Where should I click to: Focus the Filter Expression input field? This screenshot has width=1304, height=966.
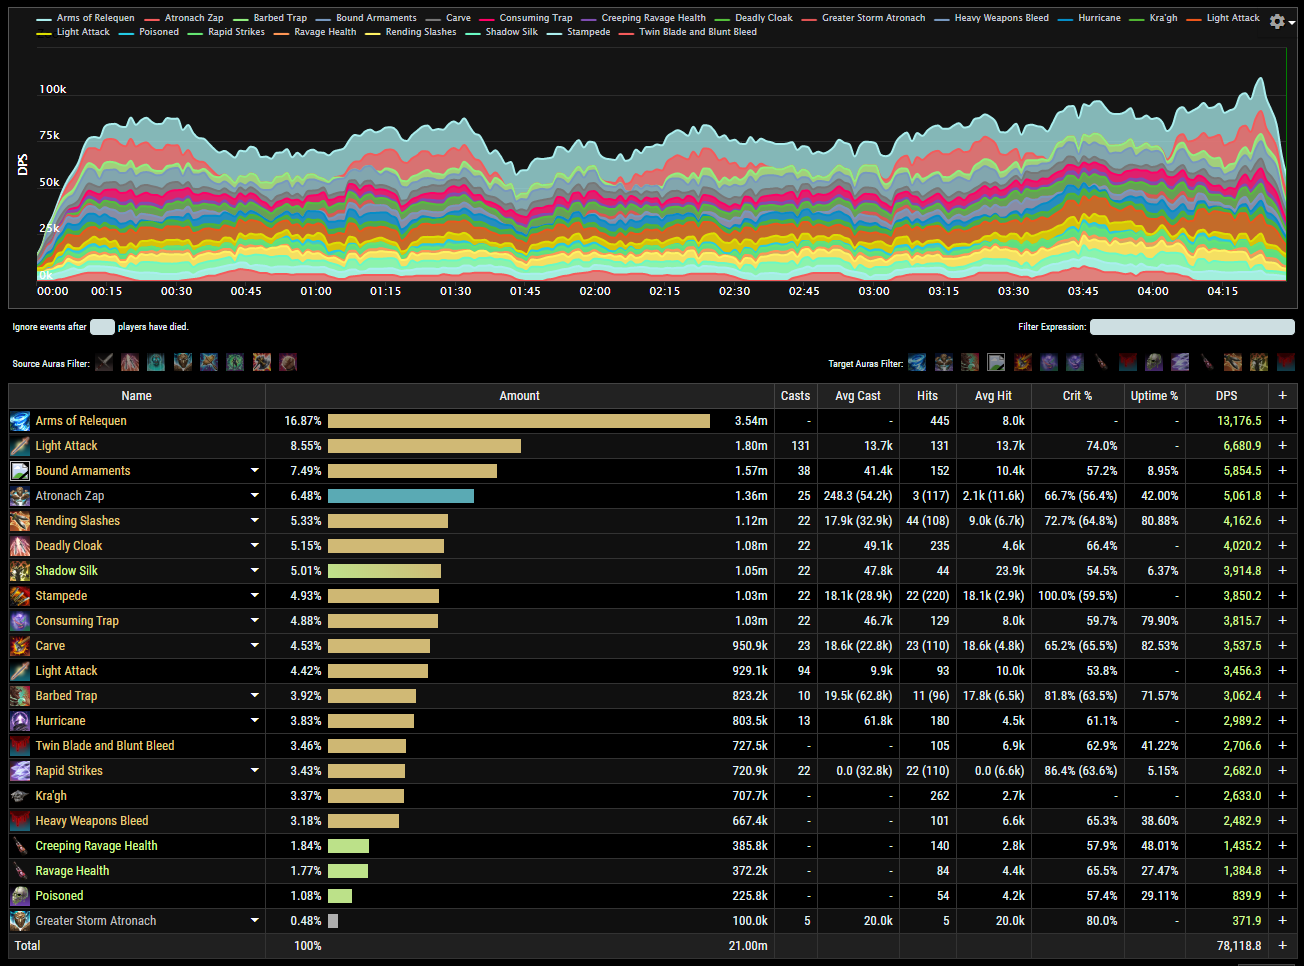(x=1192, y=327)
